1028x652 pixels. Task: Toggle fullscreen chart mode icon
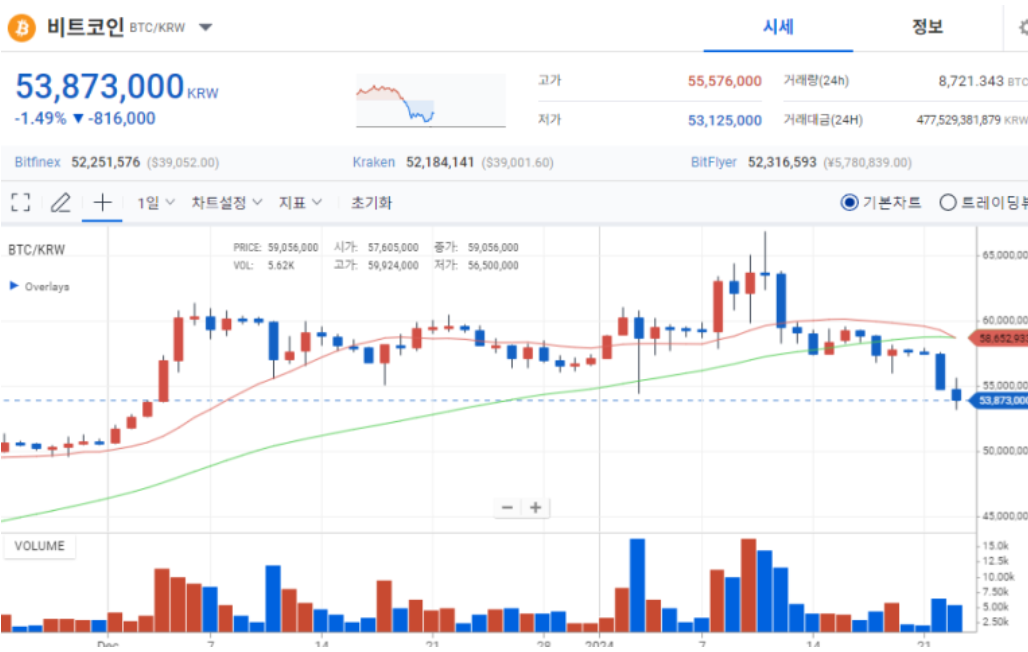click(20, 203)
